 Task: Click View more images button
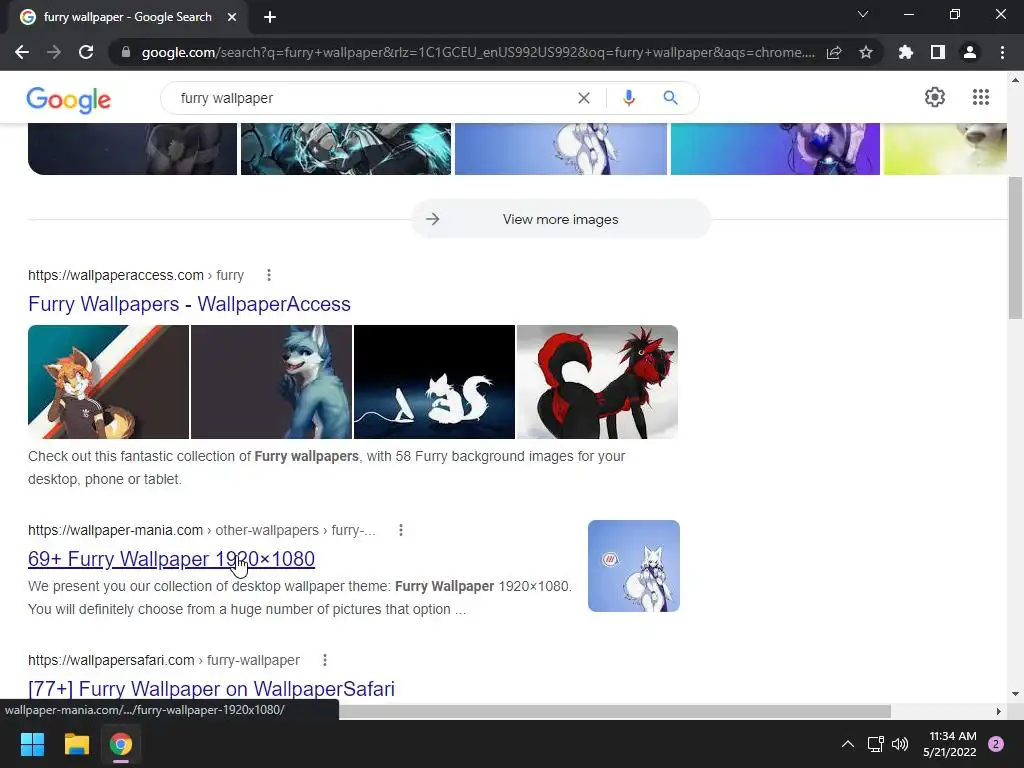(x=560, y=219)
